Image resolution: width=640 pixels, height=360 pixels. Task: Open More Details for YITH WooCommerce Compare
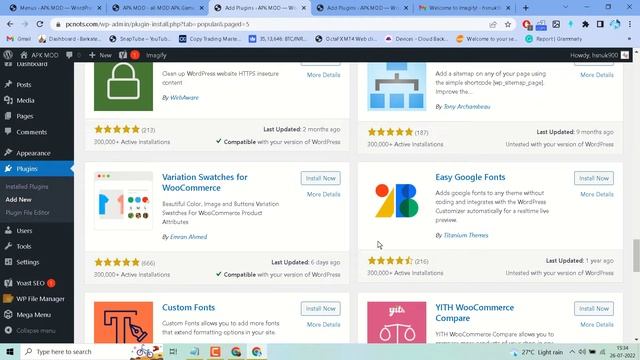pyautogui.click(x=597, y=324)
